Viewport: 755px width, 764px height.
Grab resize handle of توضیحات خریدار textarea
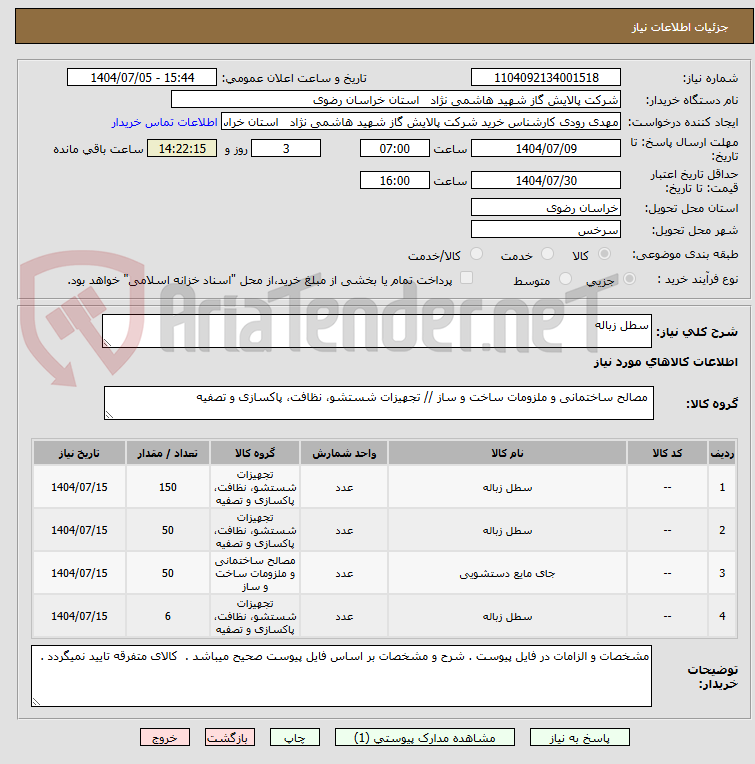[x=36, y=702]
